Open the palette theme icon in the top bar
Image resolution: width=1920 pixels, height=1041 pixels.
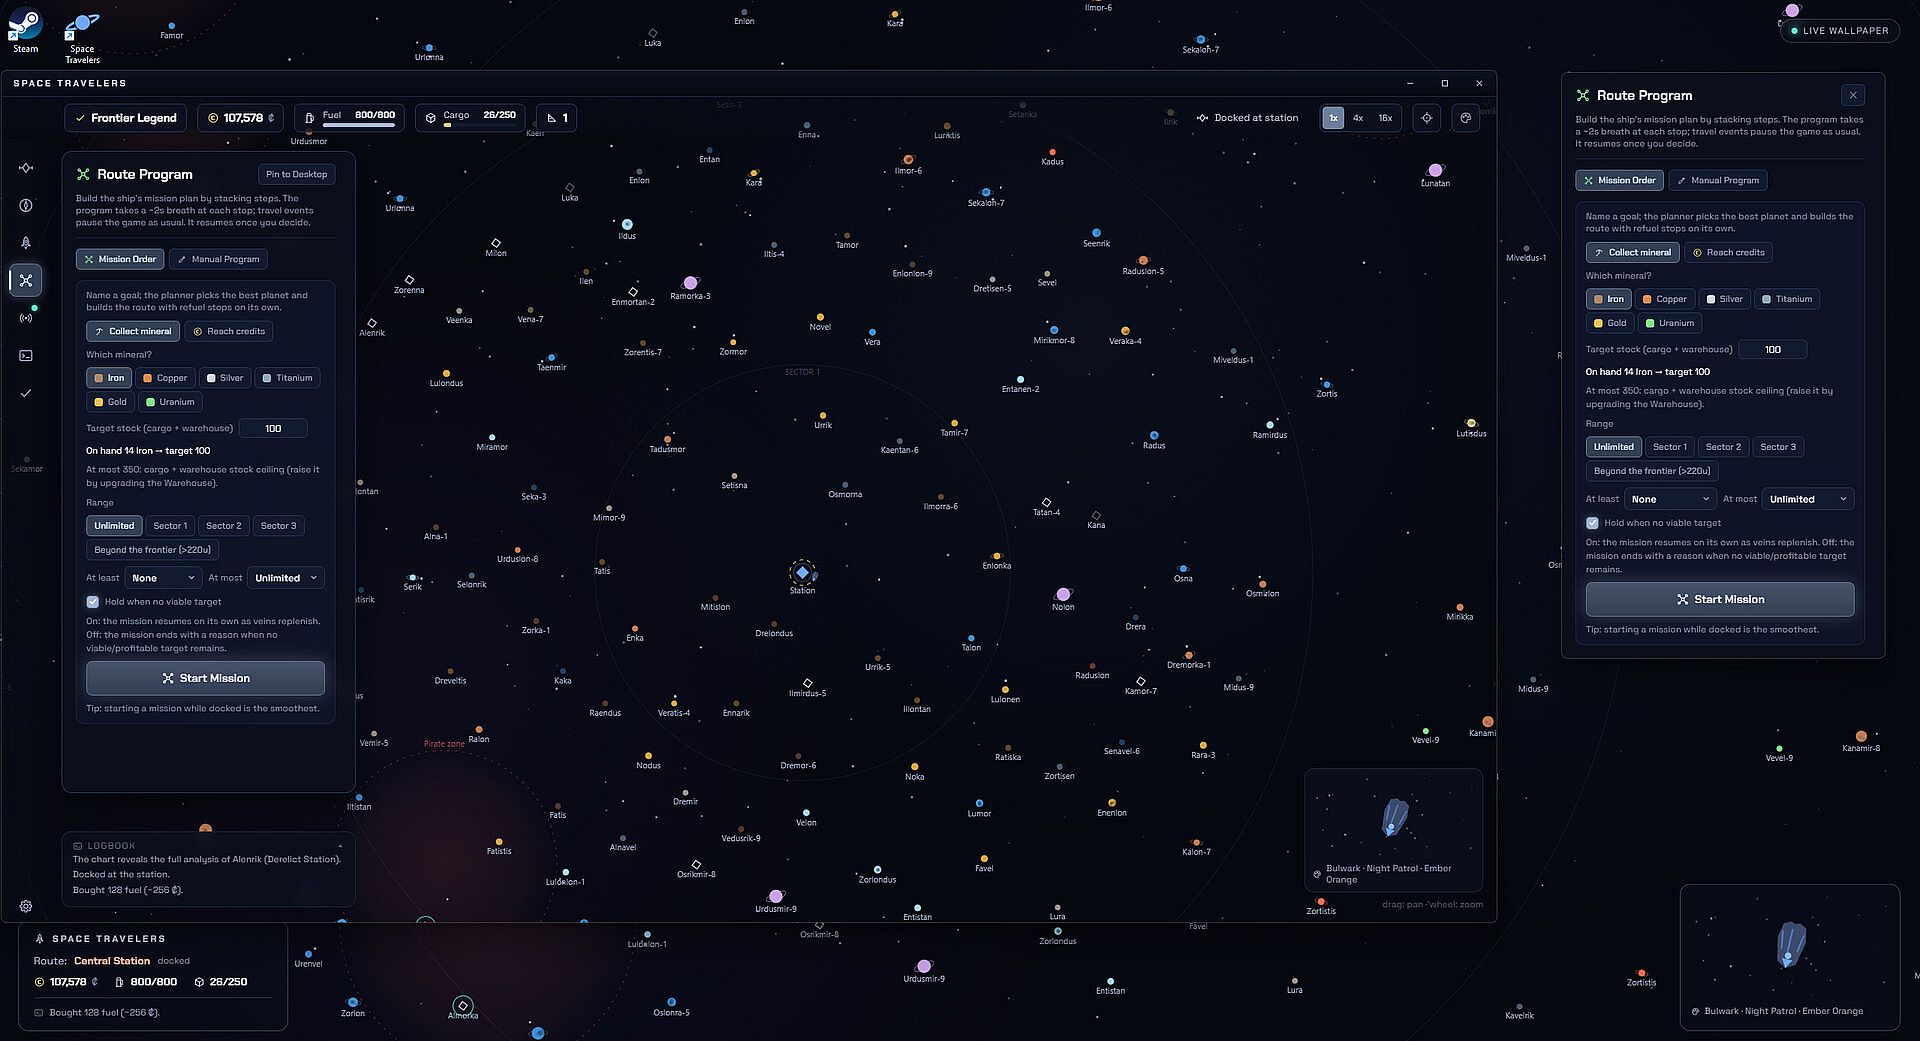(1466, 118)
